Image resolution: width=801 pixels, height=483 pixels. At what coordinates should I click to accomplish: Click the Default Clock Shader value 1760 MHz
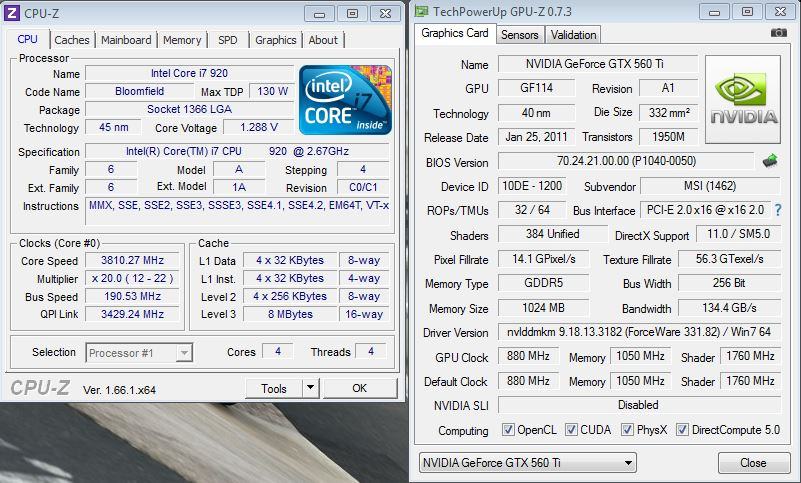pos(750,381)
